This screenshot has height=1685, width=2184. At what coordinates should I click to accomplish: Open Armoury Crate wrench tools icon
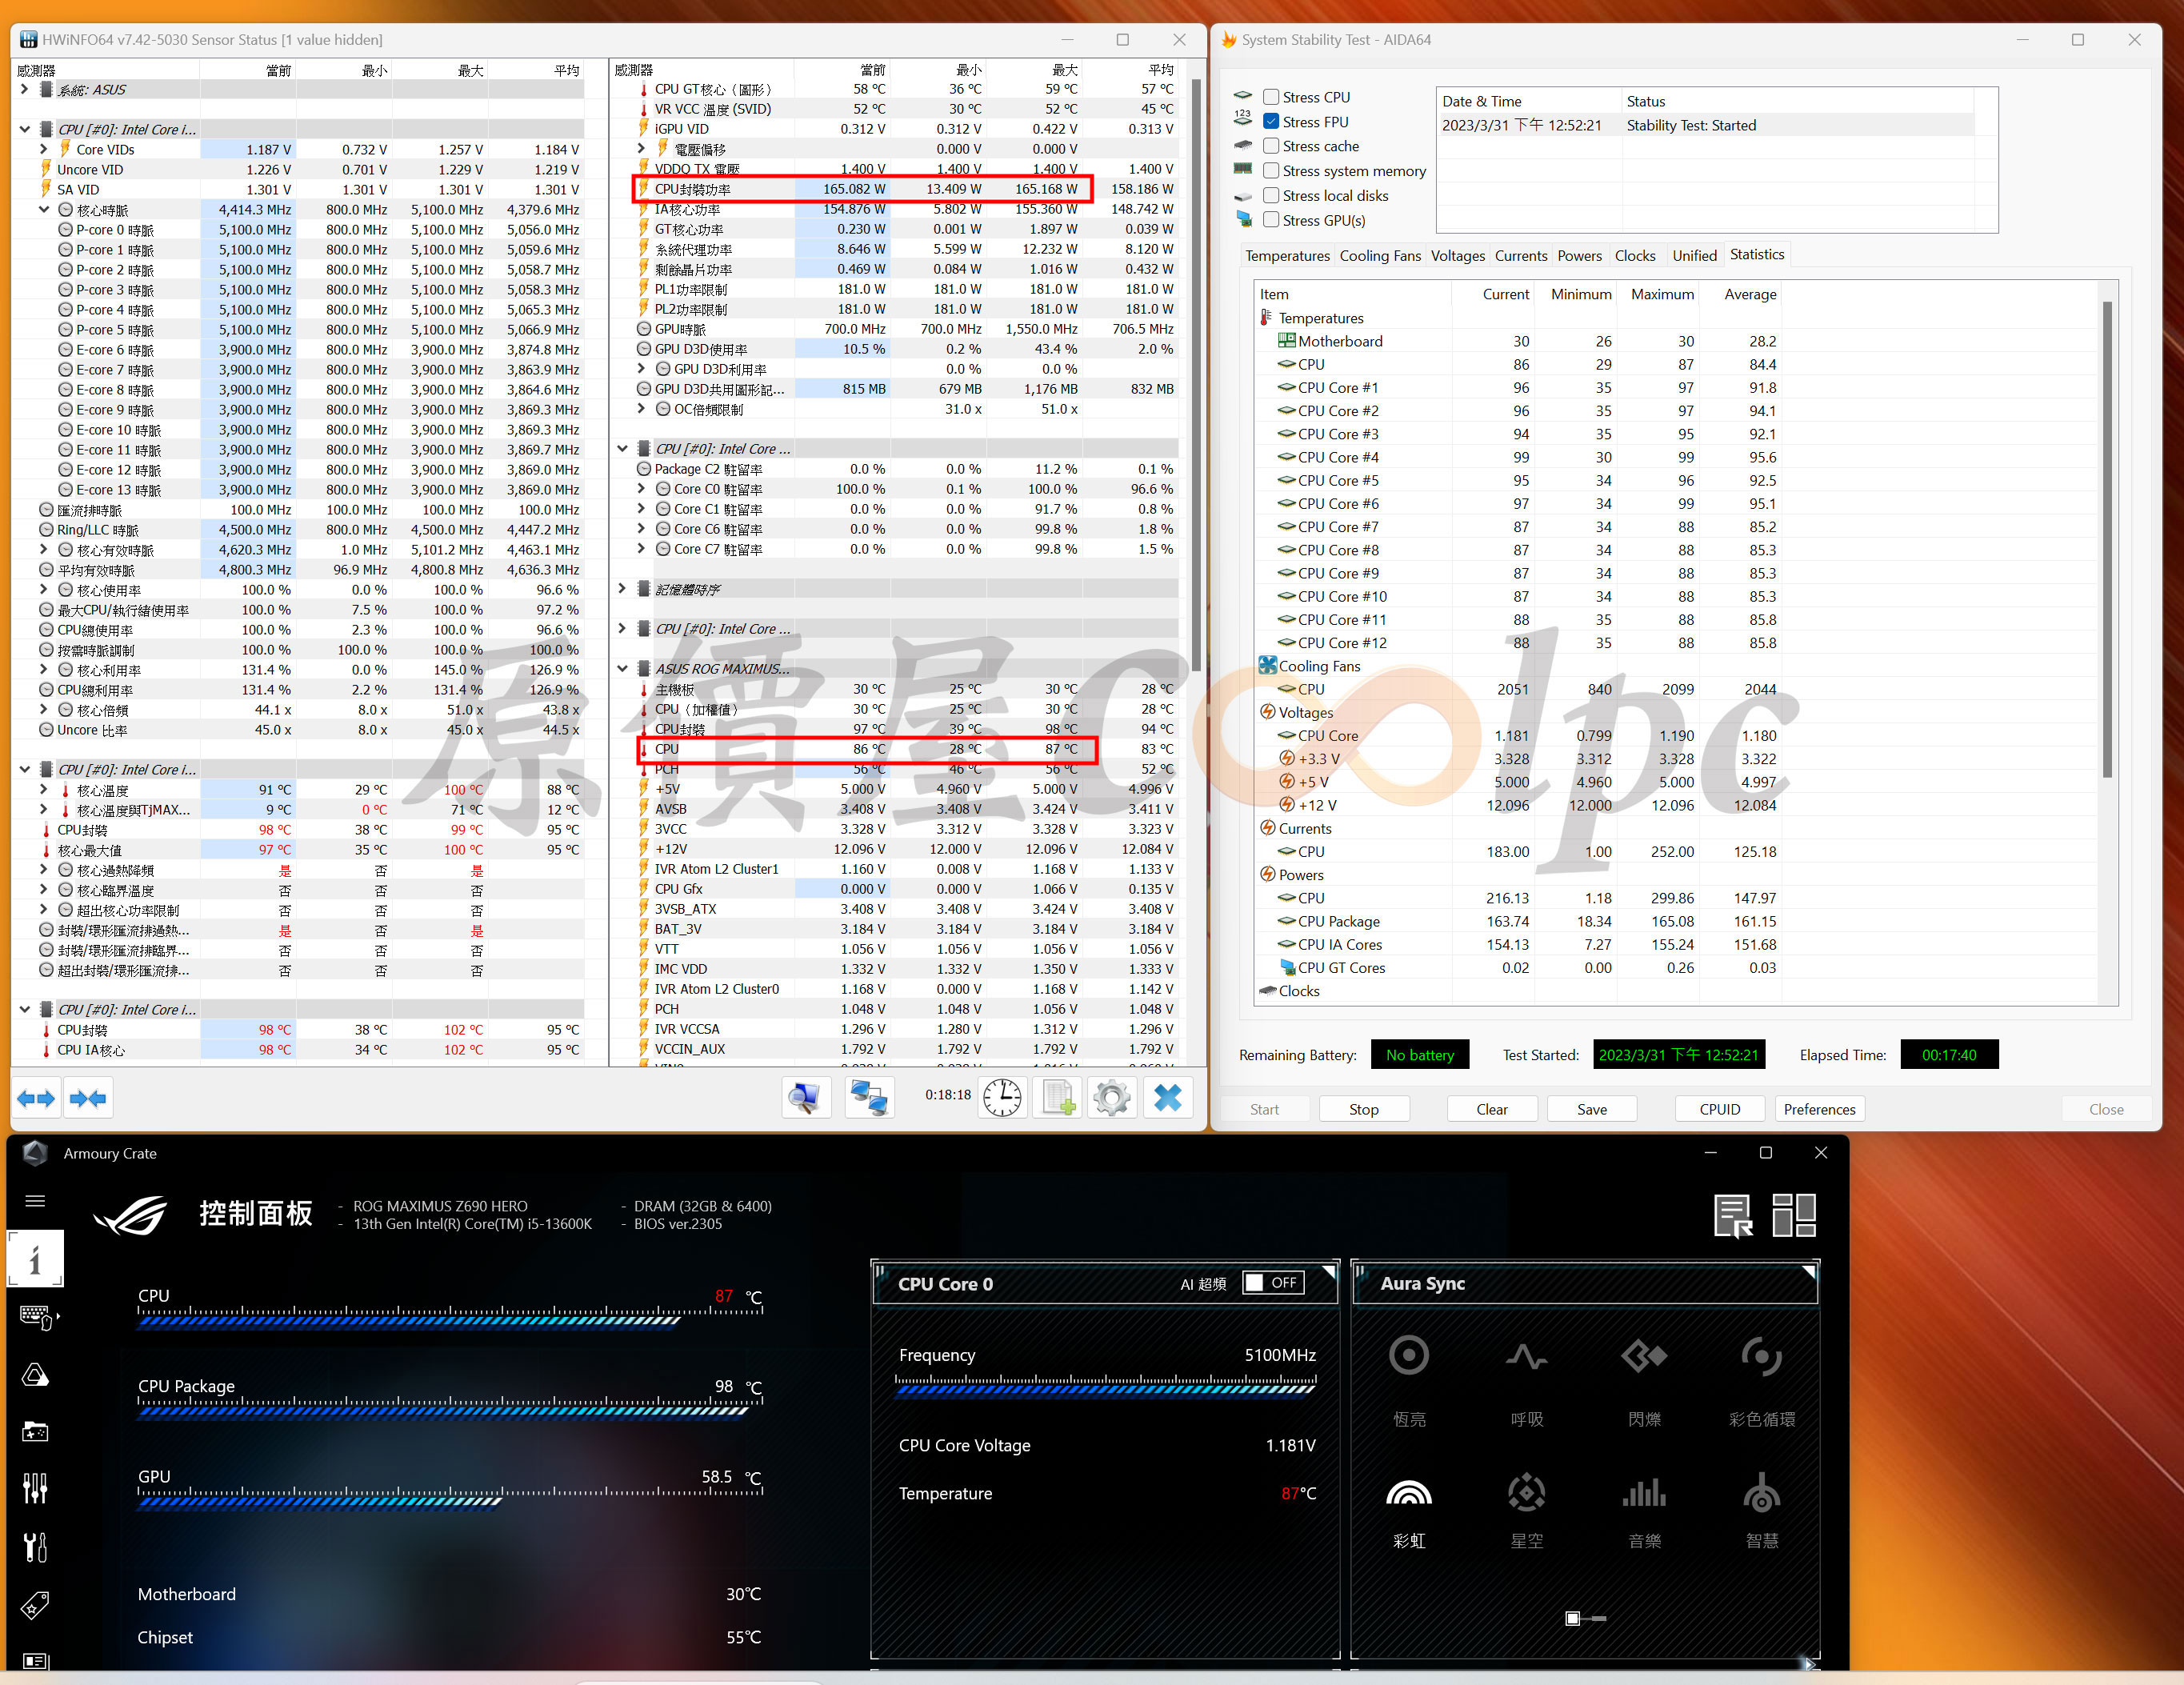pyautogui.click(x=35, y=1546)
